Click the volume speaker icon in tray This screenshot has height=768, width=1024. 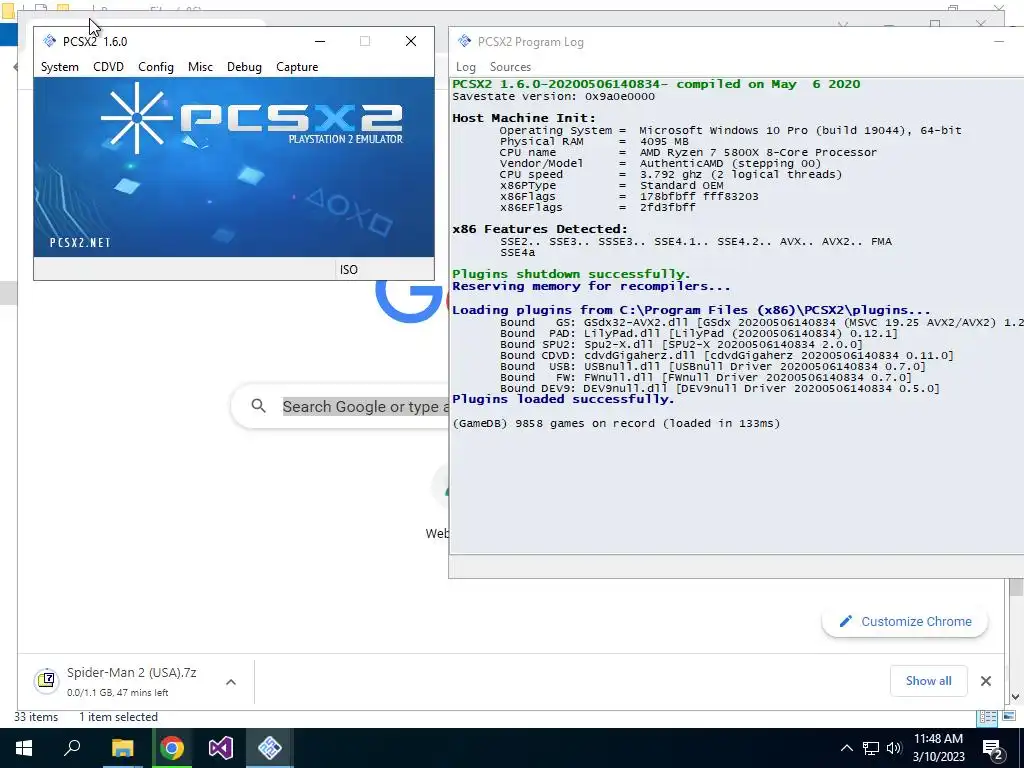[x=894, y=748]
